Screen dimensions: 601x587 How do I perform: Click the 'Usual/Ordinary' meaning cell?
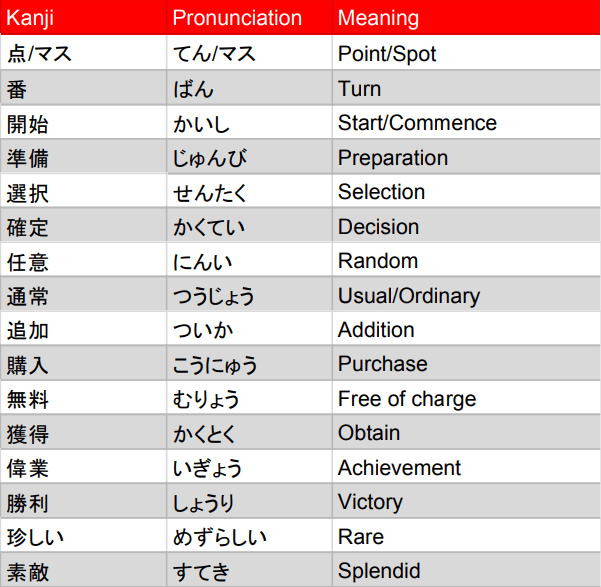(x=408, y=296)
